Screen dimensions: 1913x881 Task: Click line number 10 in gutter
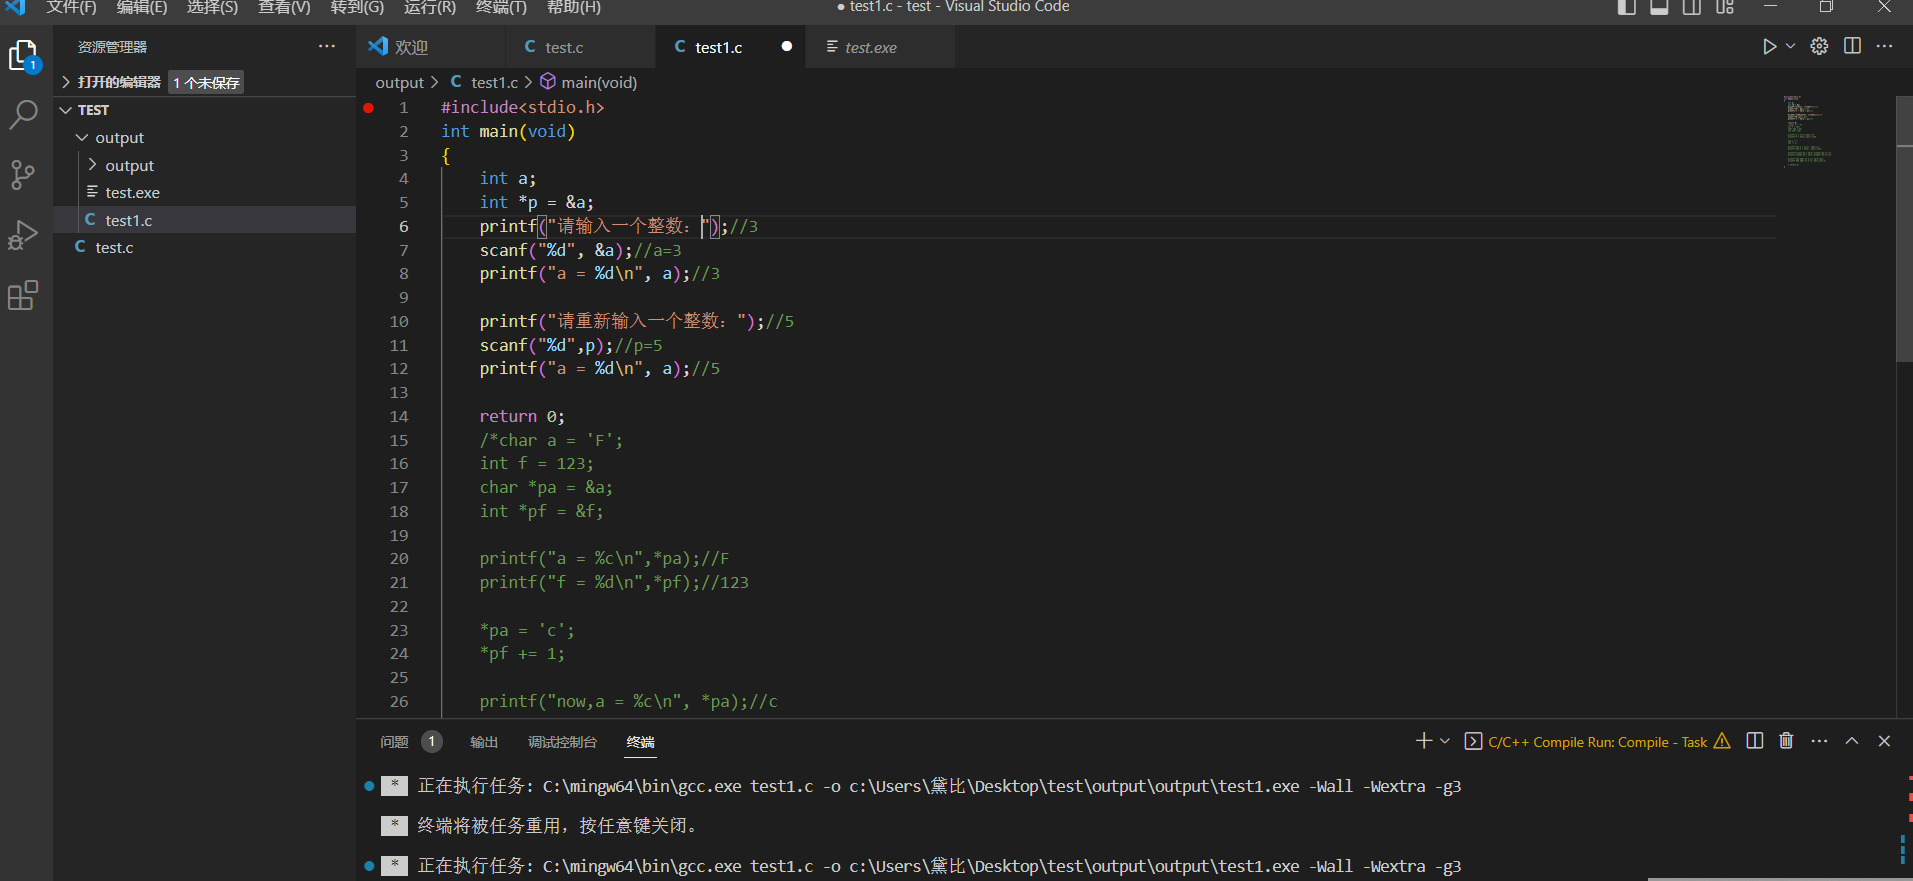tap(399, 322)
